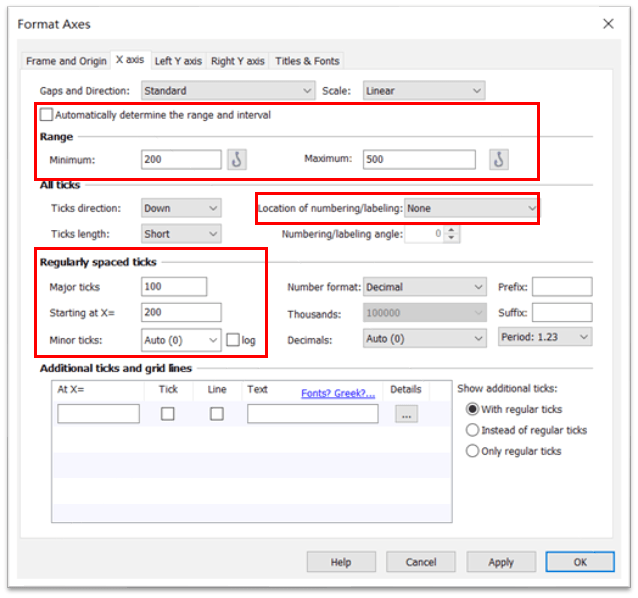Open the Titles & Fonts tab
638x598 pixels.
(x=307, y=61)
